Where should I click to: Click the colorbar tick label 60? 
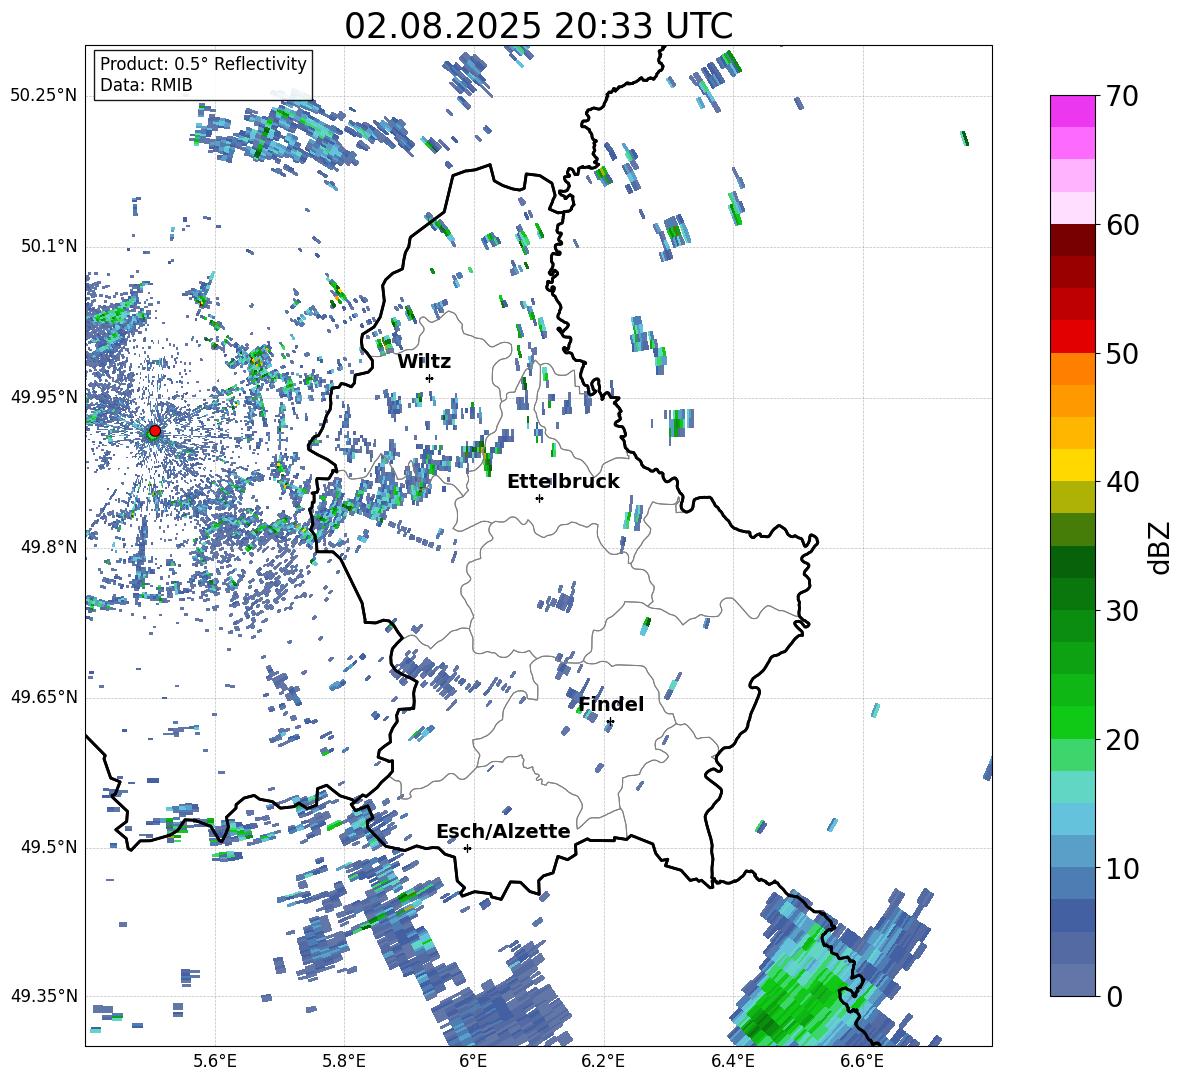tap(1121, 225)
